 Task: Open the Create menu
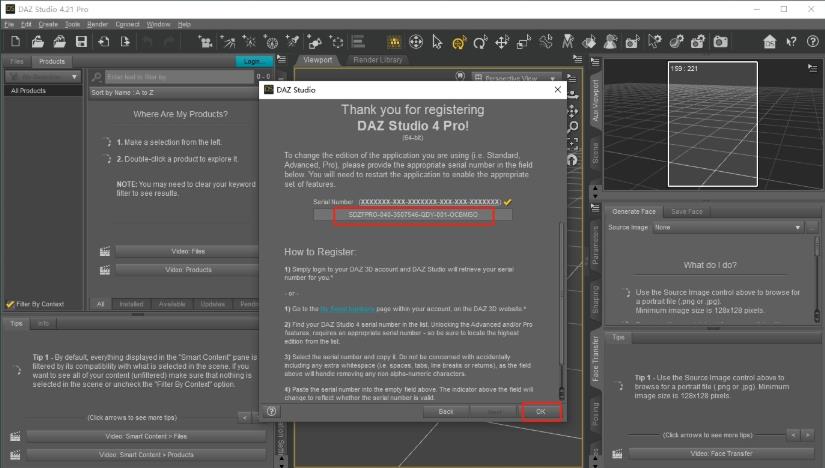click(x=48, y=24)
